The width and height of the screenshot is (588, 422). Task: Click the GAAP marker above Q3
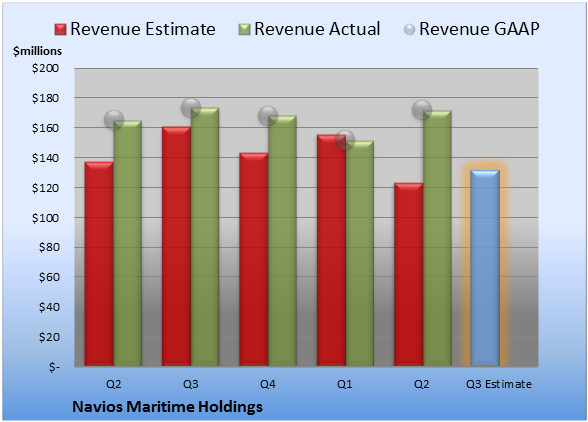pos(191,108)
